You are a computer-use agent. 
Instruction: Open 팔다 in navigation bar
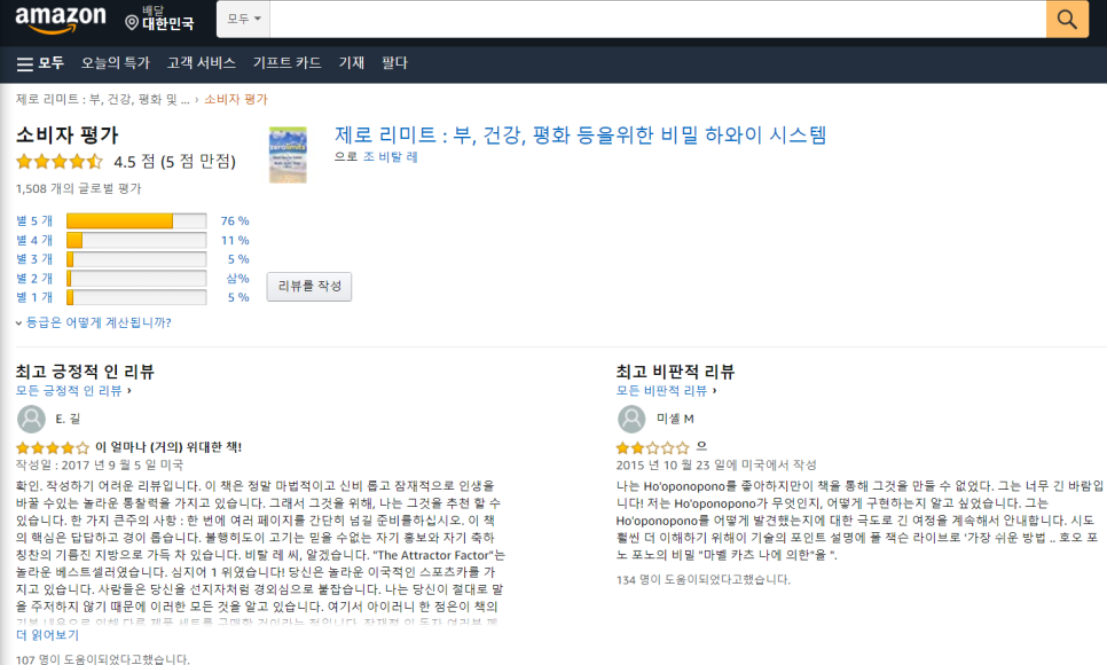click(x=394, y=63)
